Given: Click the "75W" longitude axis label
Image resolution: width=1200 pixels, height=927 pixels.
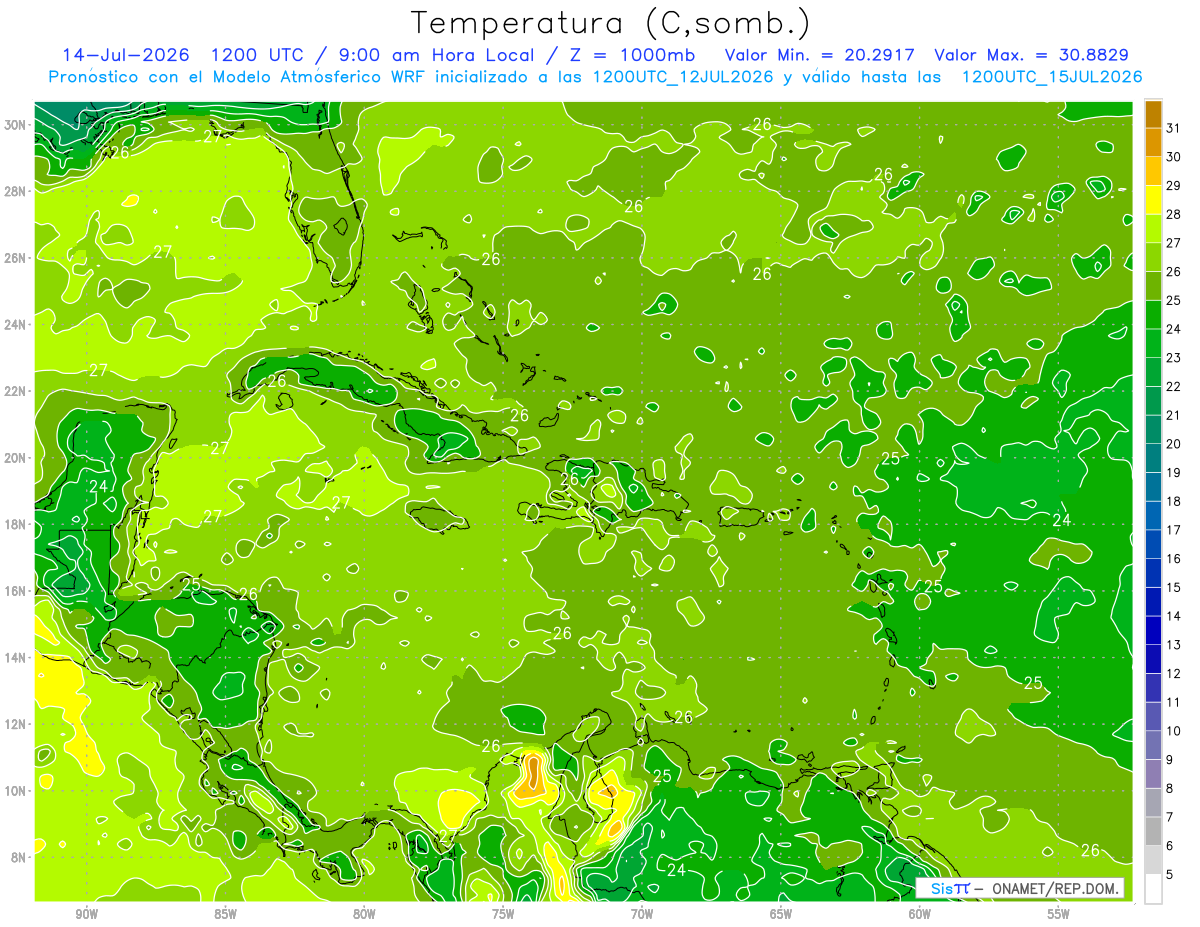Looking at the screenshot, I should click(503, 914).
